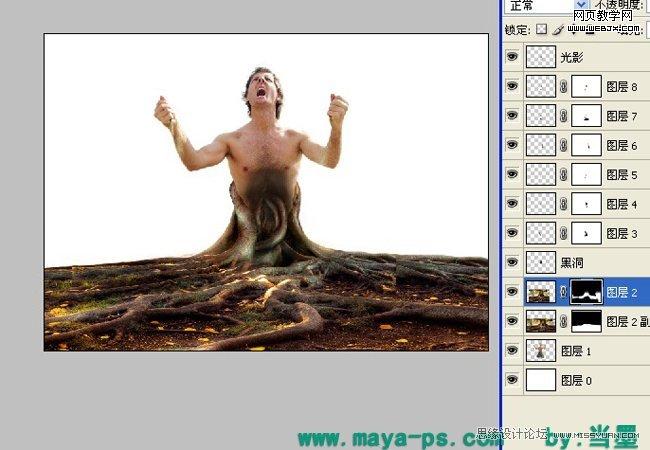Click the man-in-tree canvas image
Image resolution: width=650 pixels, height=450 pixels.
[x=266, y=192]
